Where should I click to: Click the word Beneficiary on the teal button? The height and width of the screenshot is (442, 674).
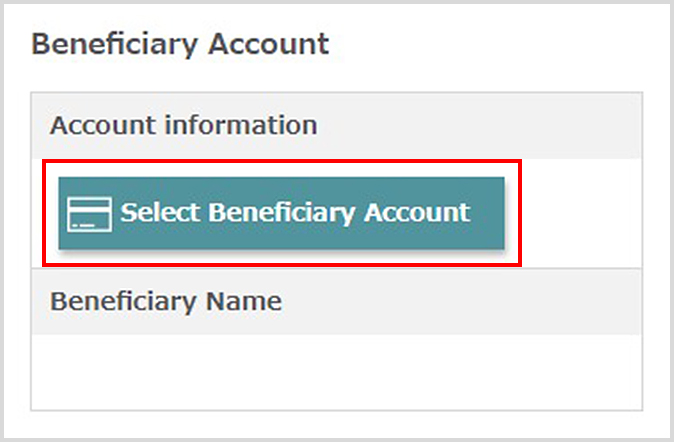pyautogui.click(x=282, y=214)
